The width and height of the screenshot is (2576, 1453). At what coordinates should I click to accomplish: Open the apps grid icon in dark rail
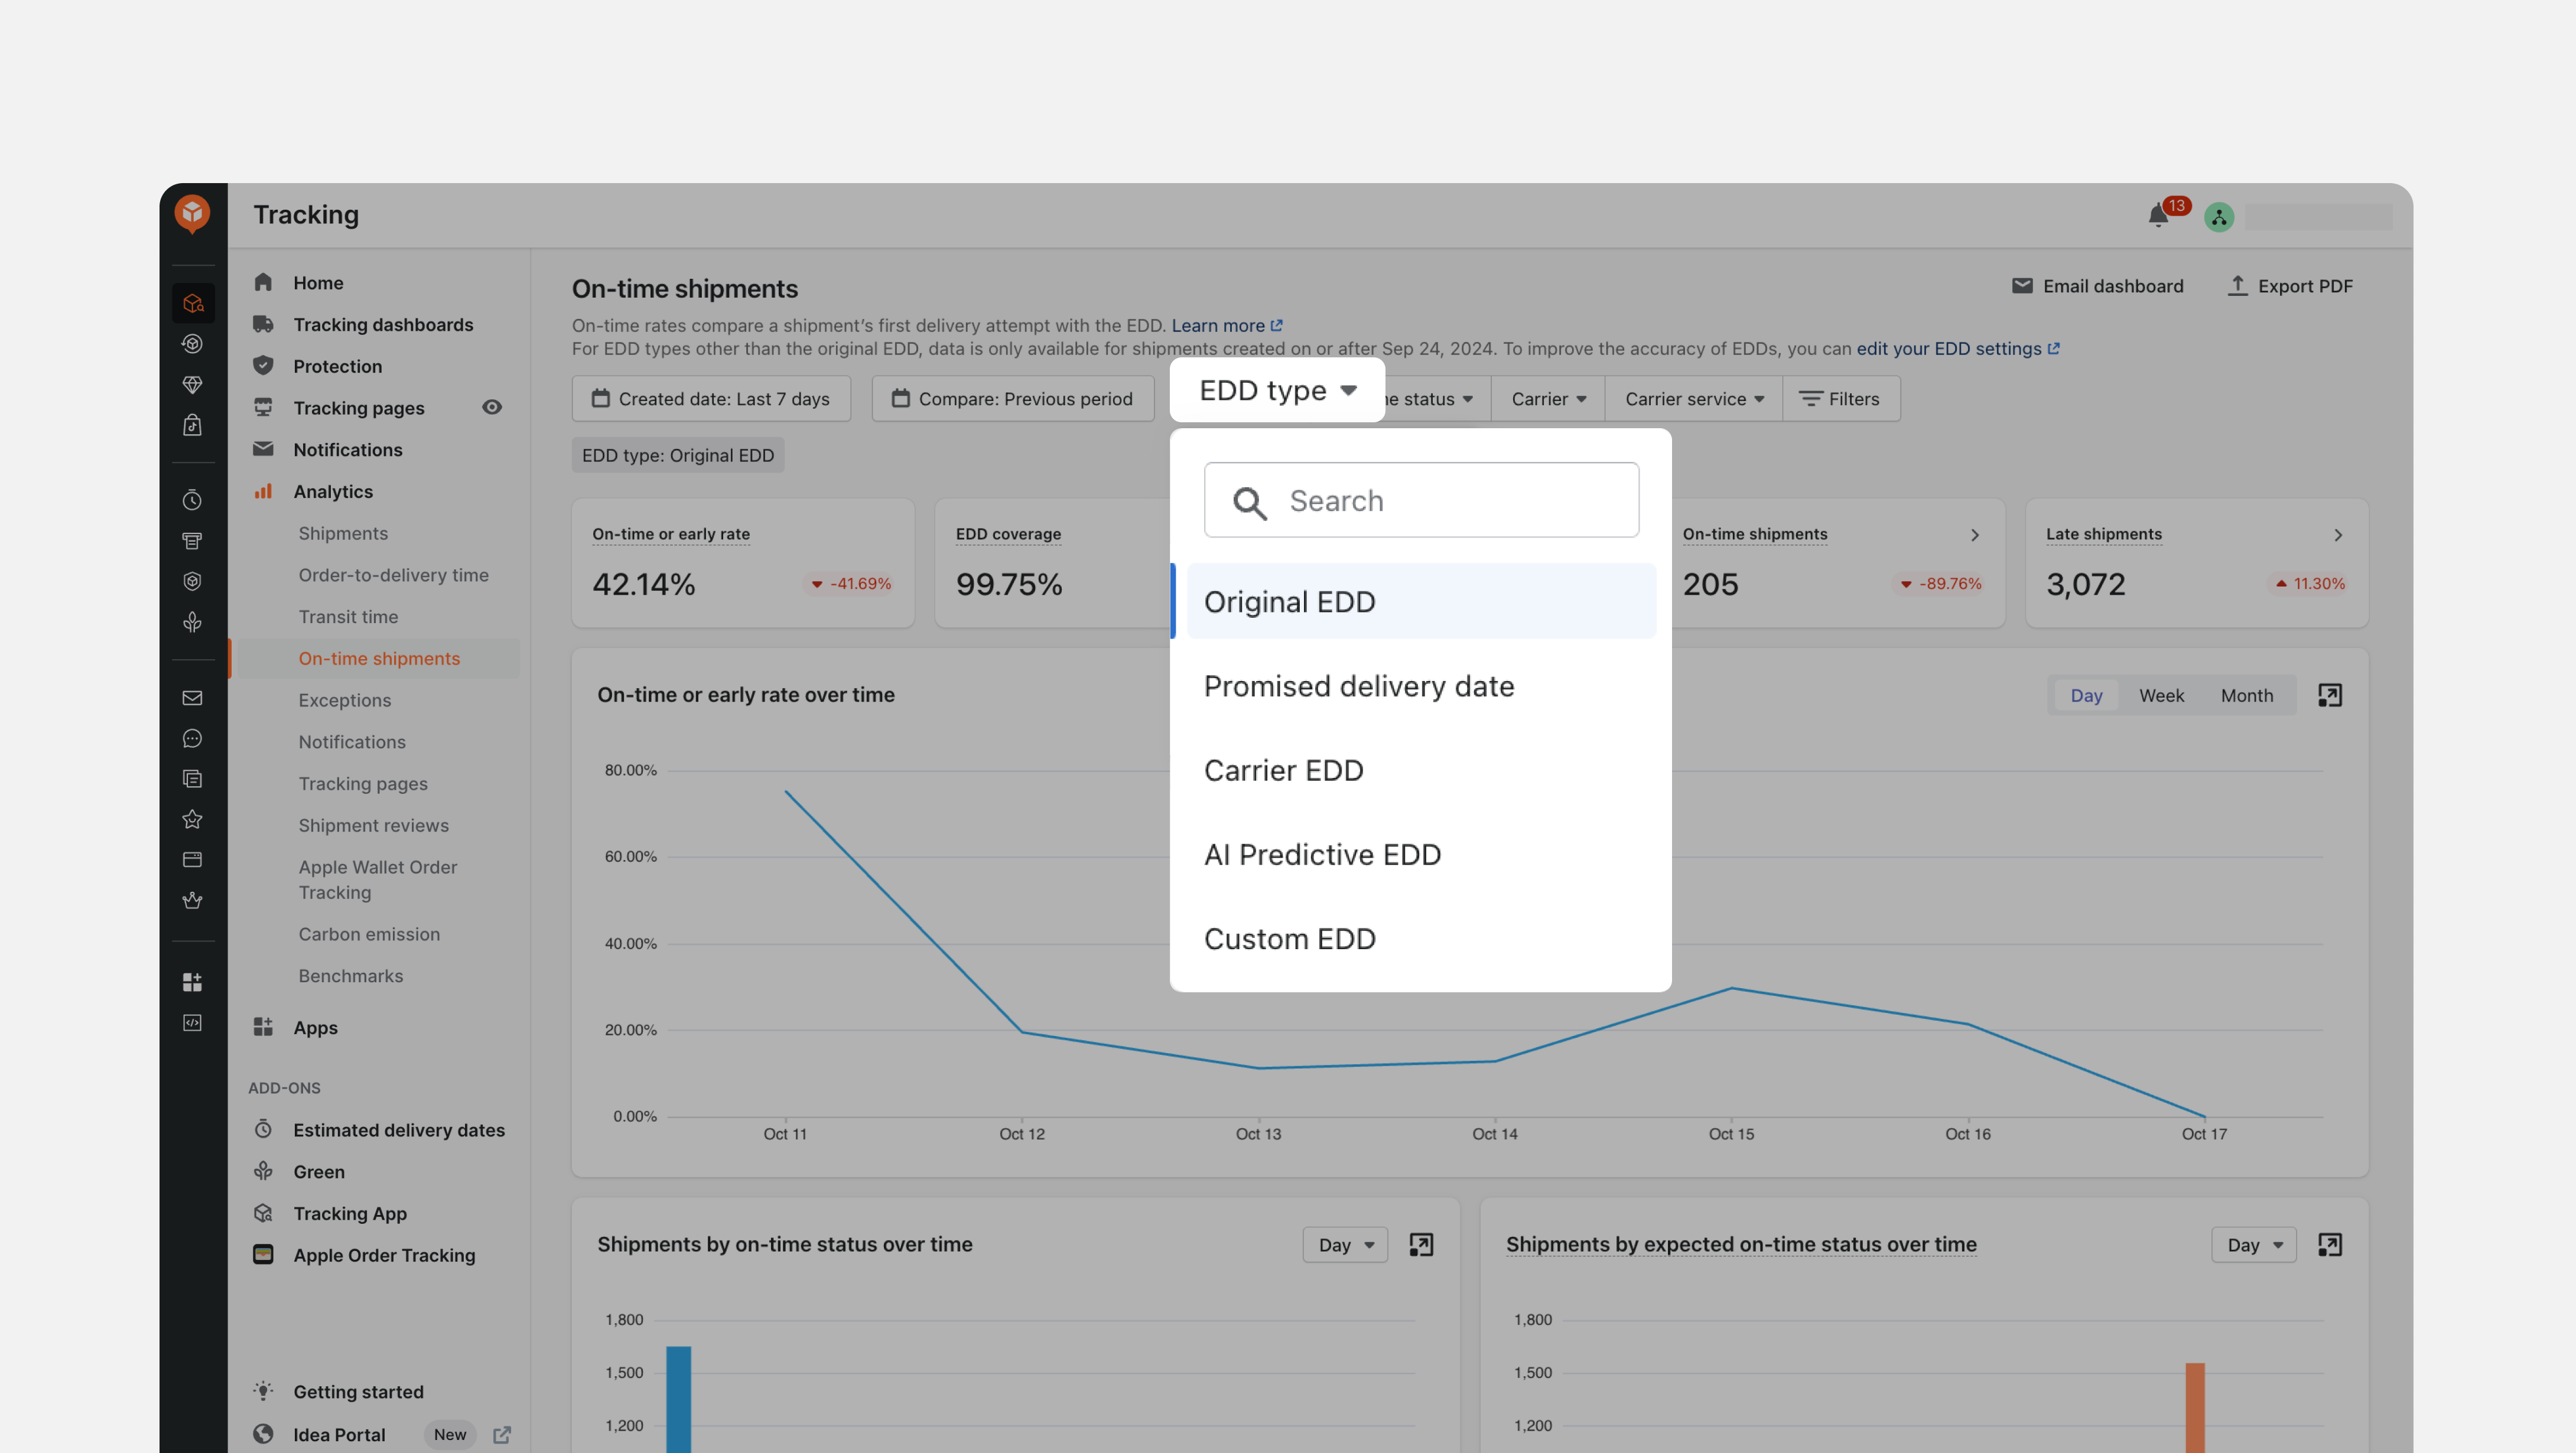pyautogui.click(x=193, y=982)
